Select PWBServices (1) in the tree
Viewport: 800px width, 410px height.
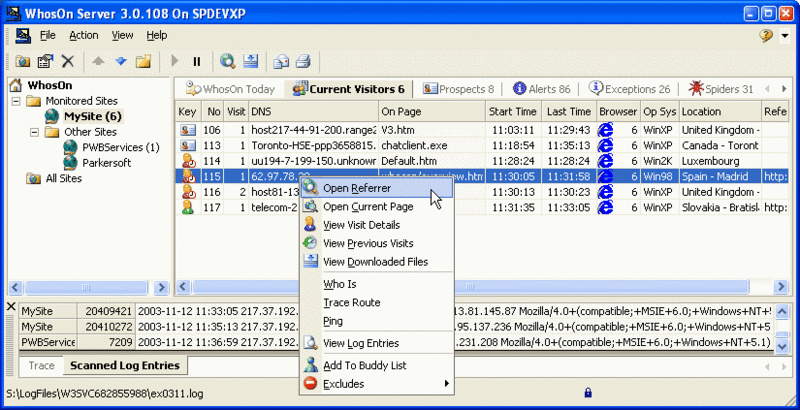coord(121,147)
